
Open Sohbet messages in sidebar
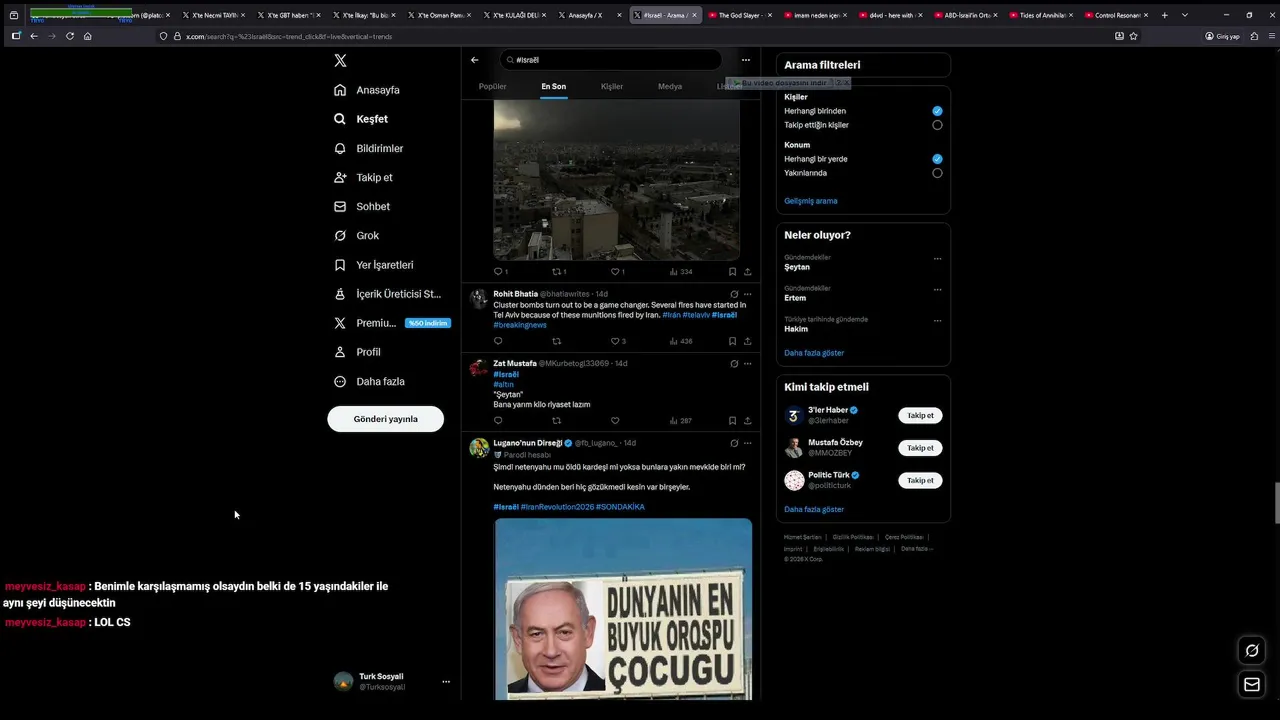362,206
